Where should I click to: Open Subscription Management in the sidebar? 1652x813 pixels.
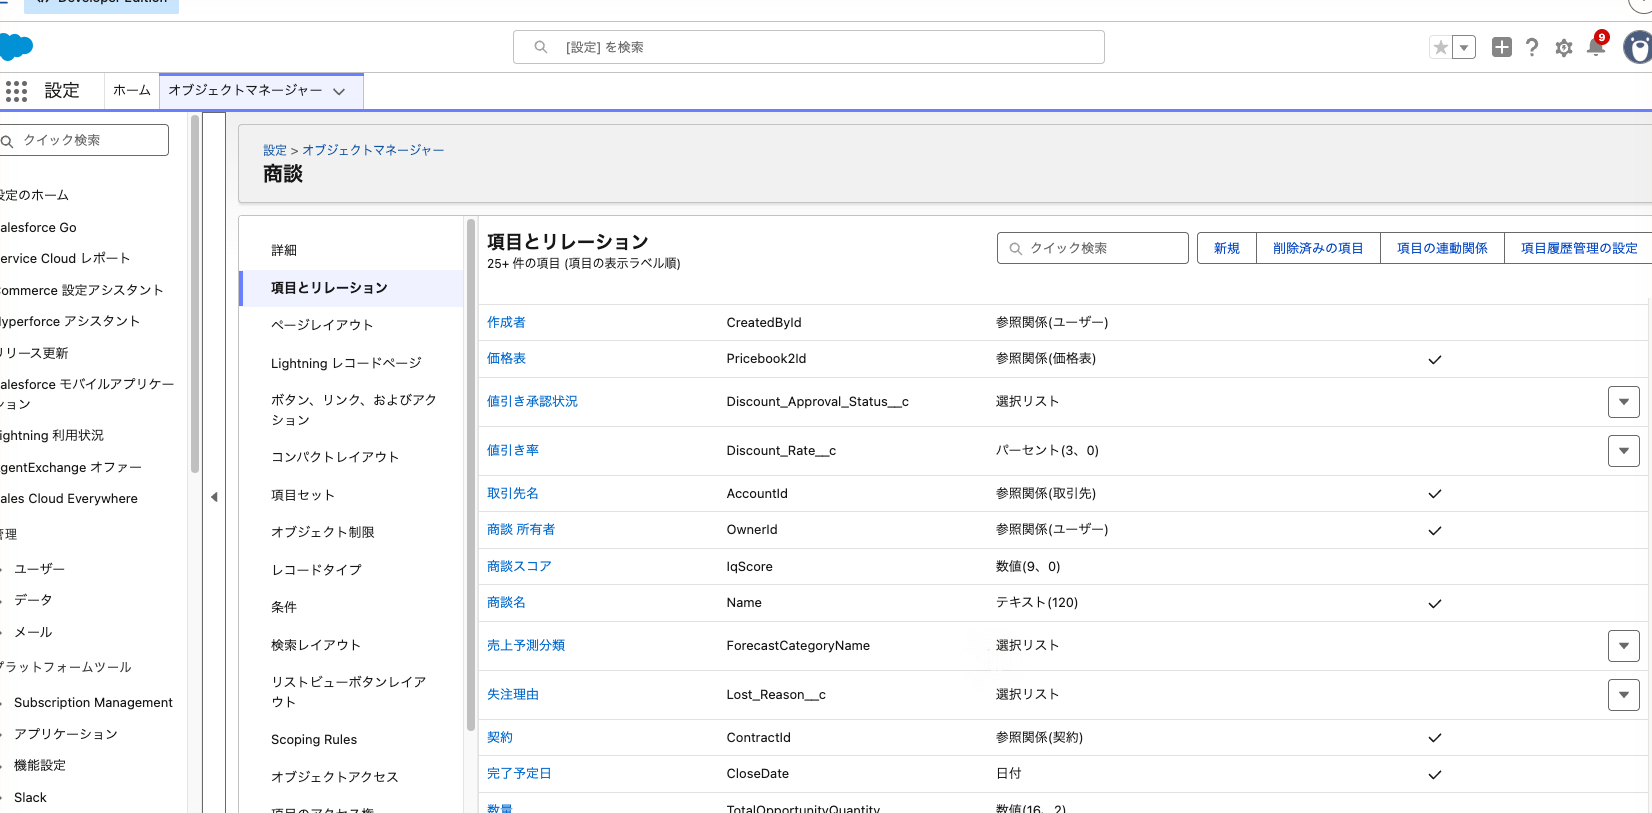(93, 703)
